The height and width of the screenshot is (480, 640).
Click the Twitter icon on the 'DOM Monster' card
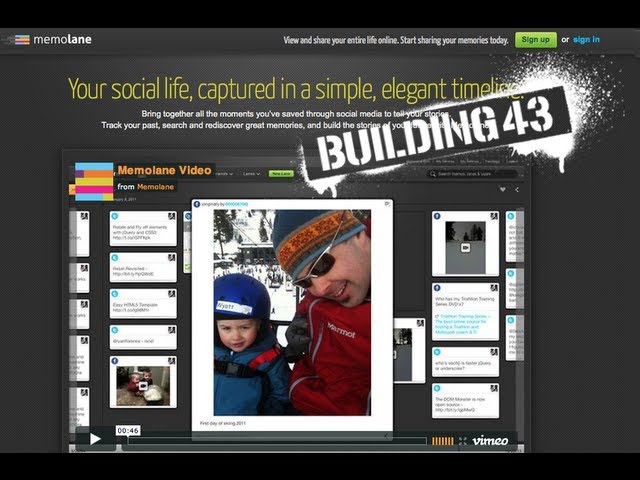pos(437,389)
